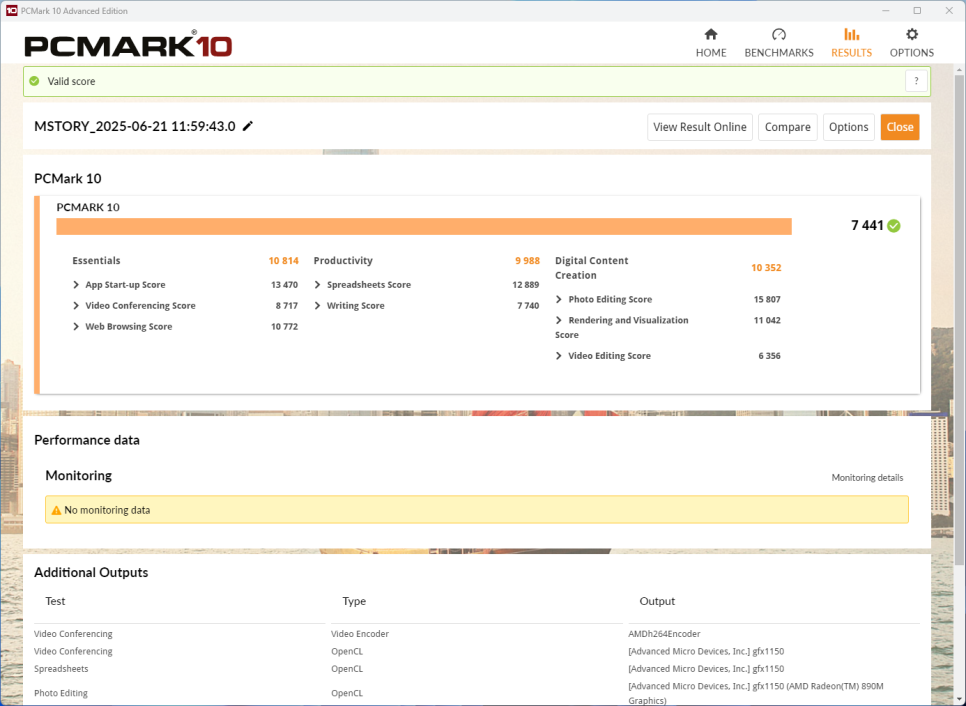This screenshot has width=966, height=706.
Task: Expand Writing Score details
Action: click(x=318, y=306)
